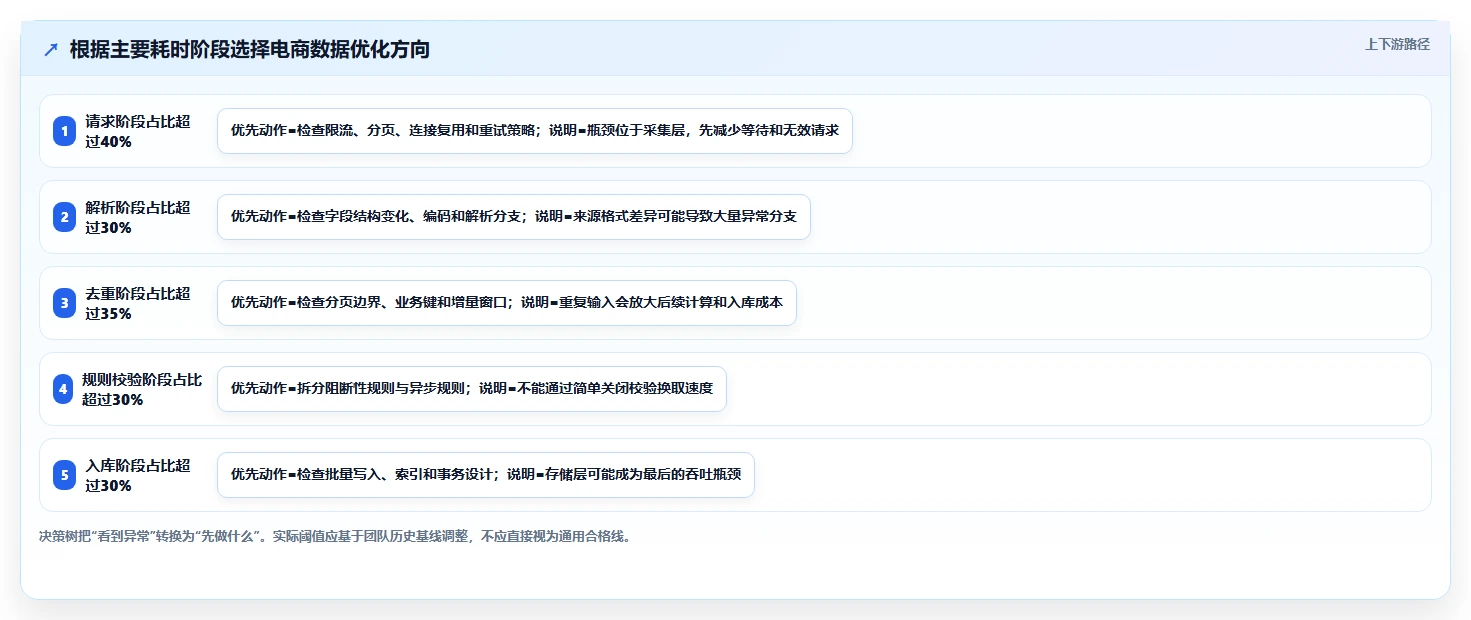
Task: Select step number 4 badge
Action: tap(64, 389)
